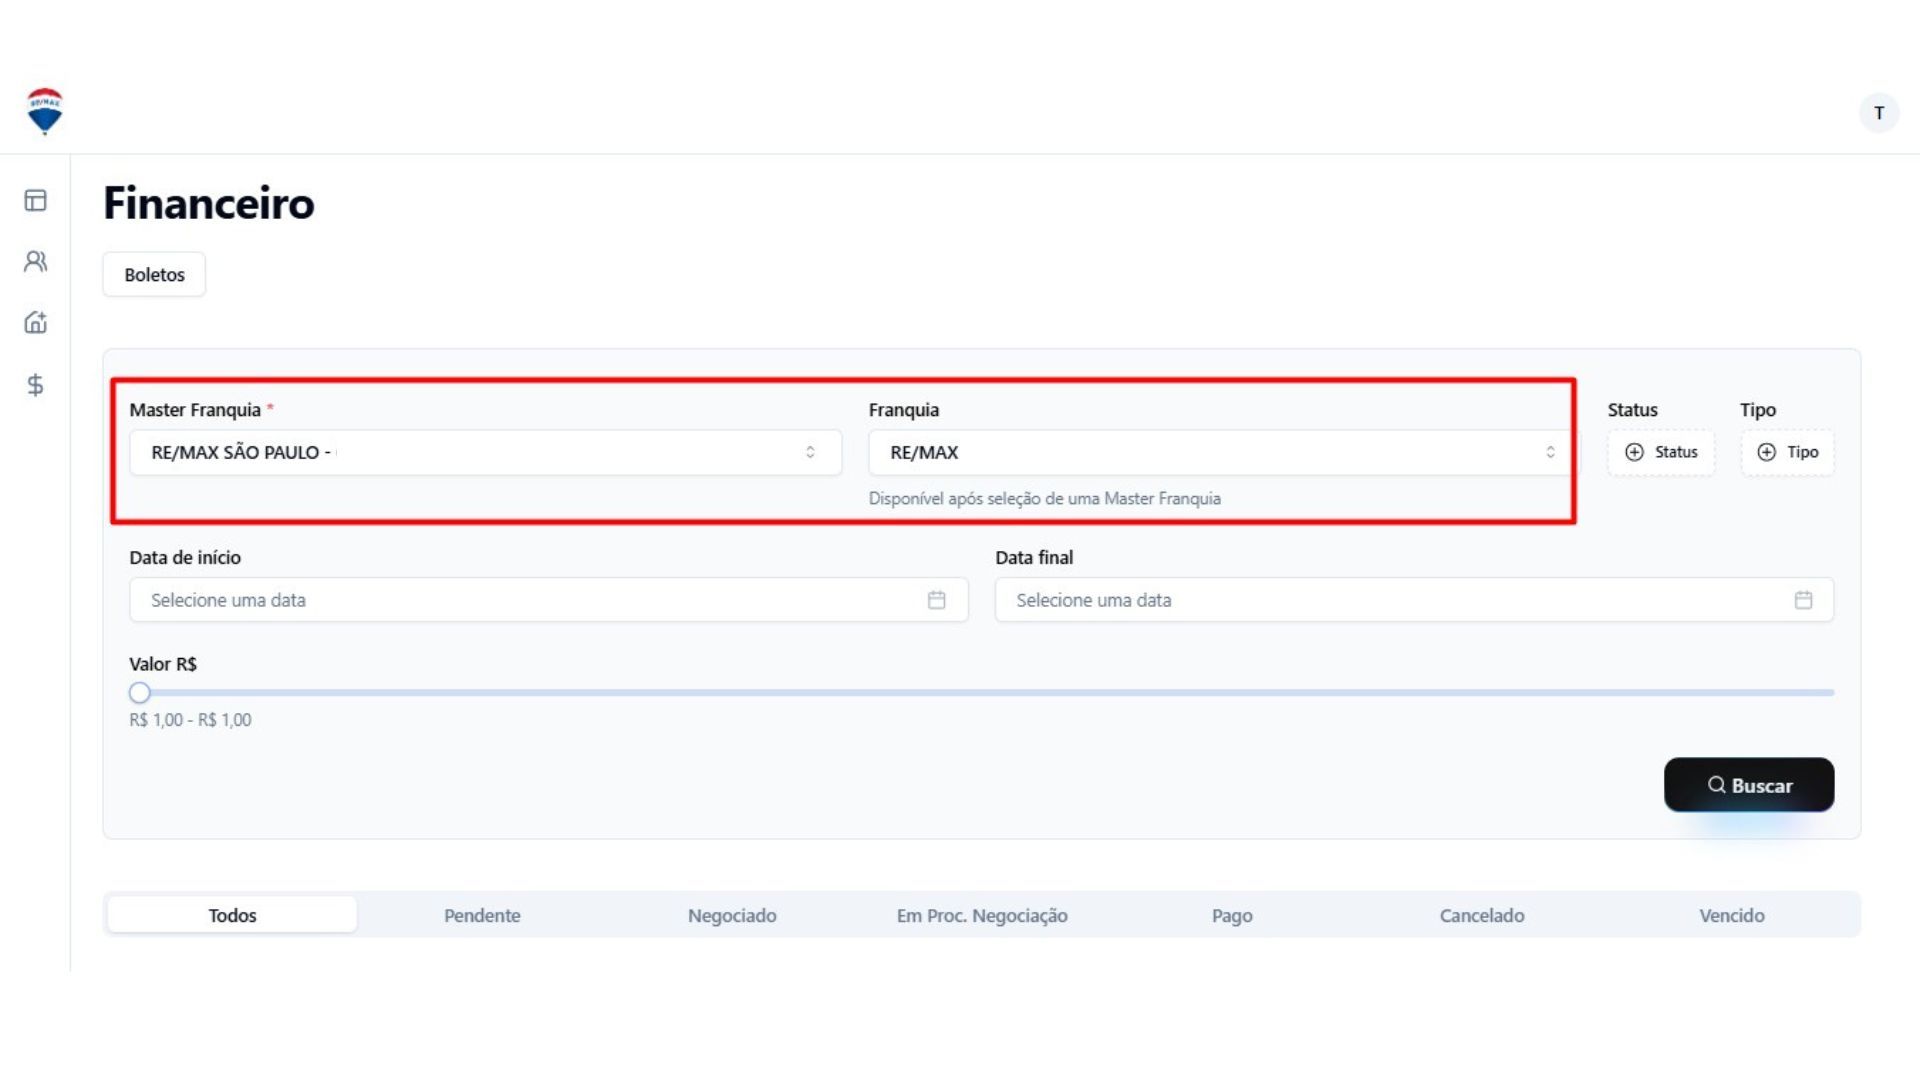
Task: Click the Financeiro page heading
Action: (x=209, y=203)
